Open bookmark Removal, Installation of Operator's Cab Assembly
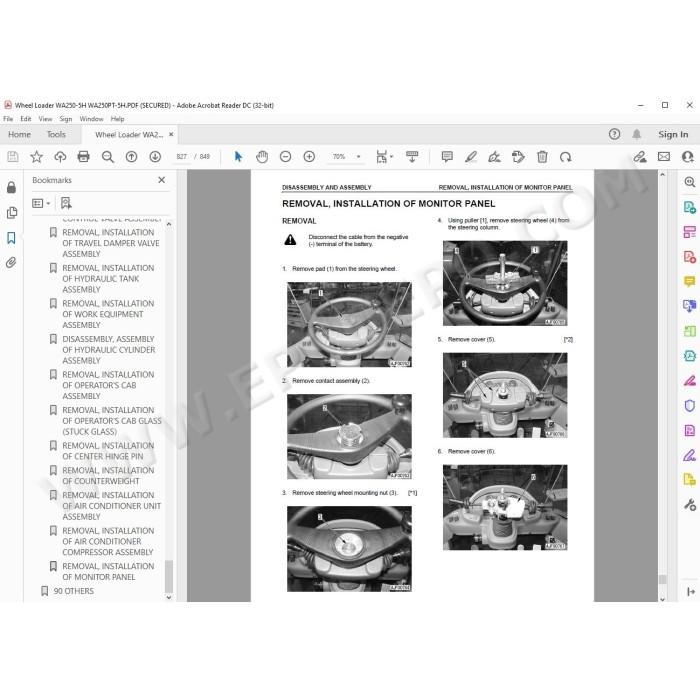Viewport: 700px width, 700px height. [108, 385]
